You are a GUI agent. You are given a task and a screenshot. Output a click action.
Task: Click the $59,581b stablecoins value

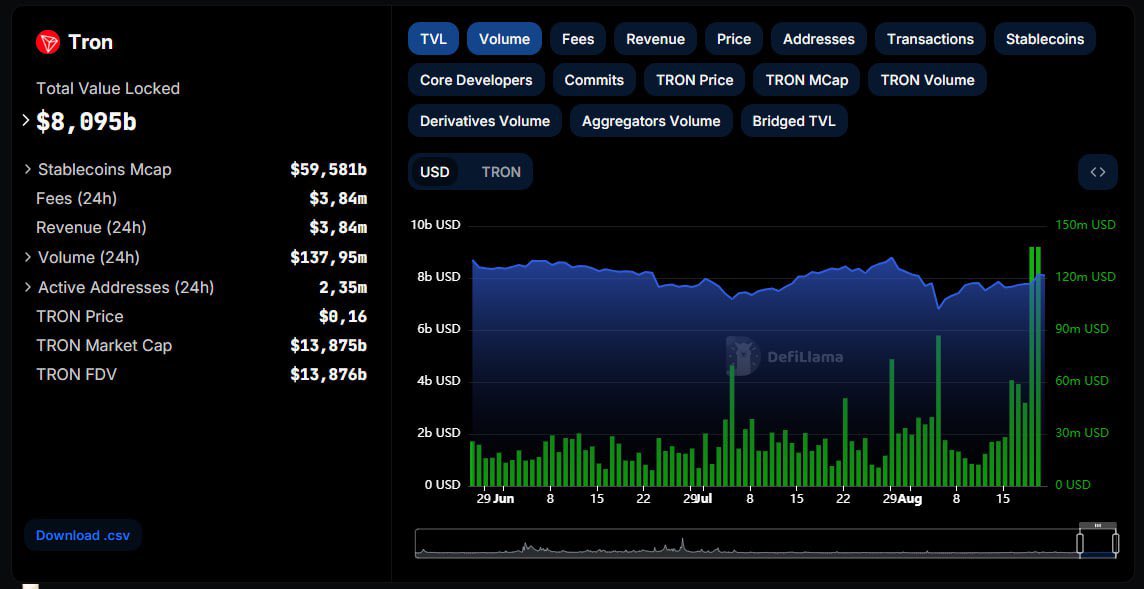tap(328, 169)
